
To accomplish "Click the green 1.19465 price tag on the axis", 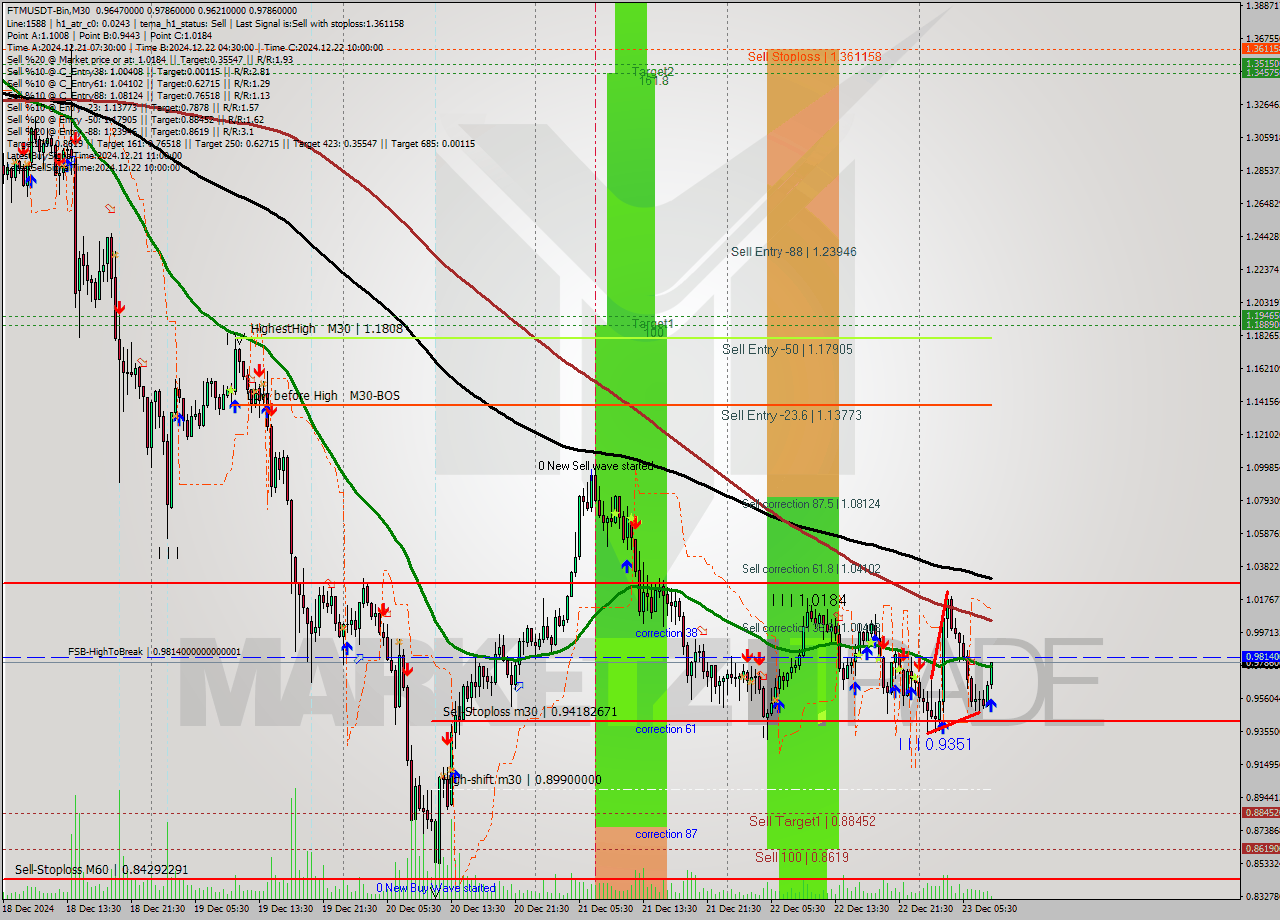I will (x=1260, y=315).
